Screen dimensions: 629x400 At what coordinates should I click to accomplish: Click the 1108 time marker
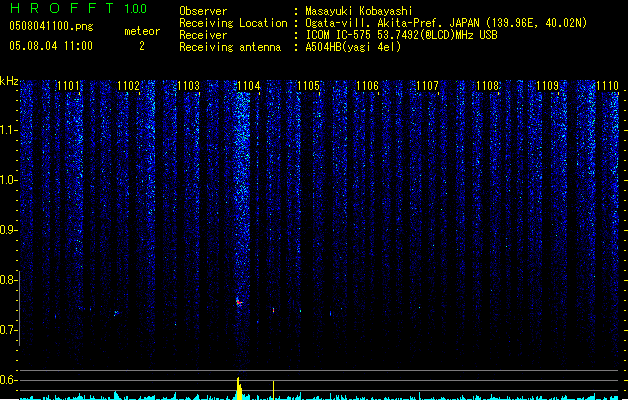click(487, 86)
